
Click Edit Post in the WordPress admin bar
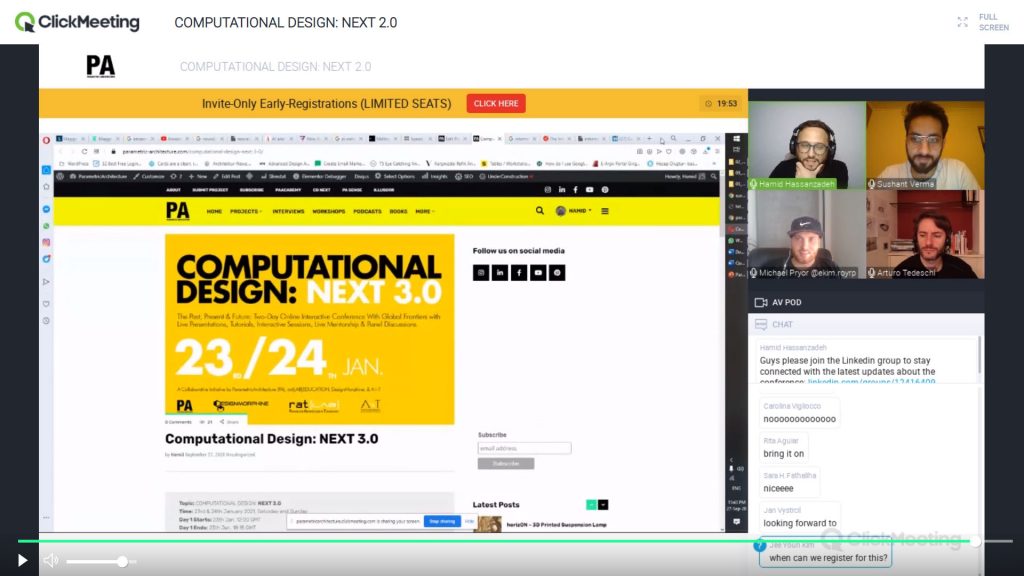click(x=227, y=176)
